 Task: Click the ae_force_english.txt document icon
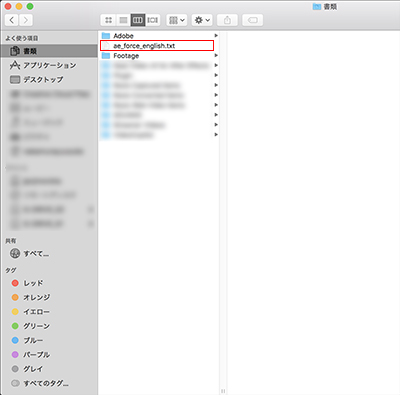(106, 46)
